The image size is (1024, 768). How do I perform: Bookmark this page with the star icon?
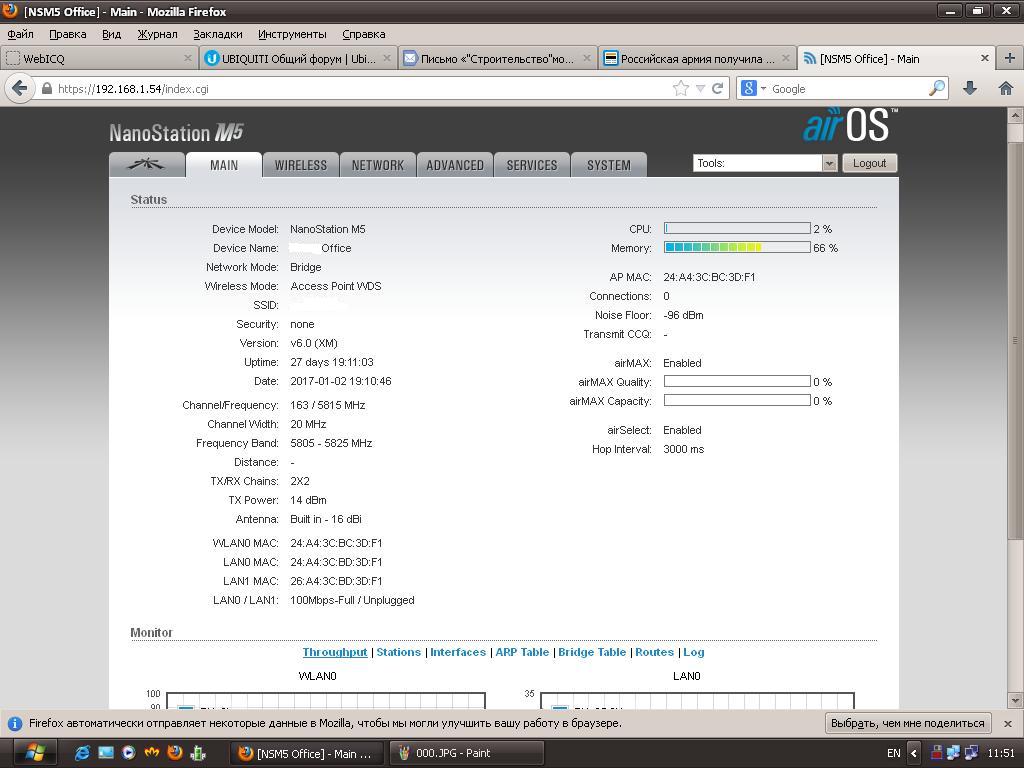point(680,88)
